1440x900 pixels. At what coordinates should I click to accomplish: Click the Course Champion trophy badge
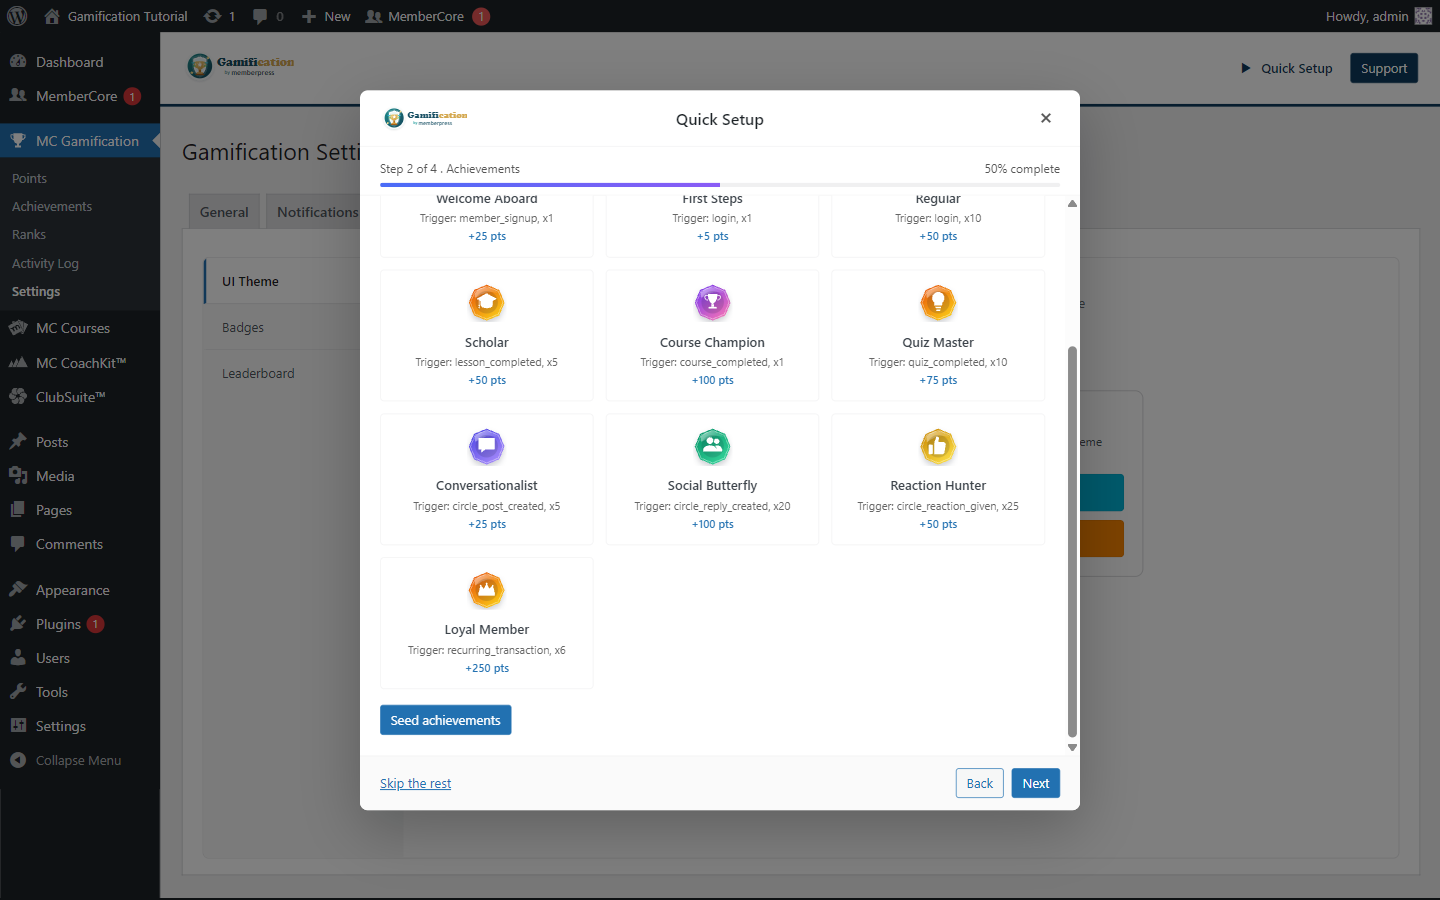tap(712, 302)
